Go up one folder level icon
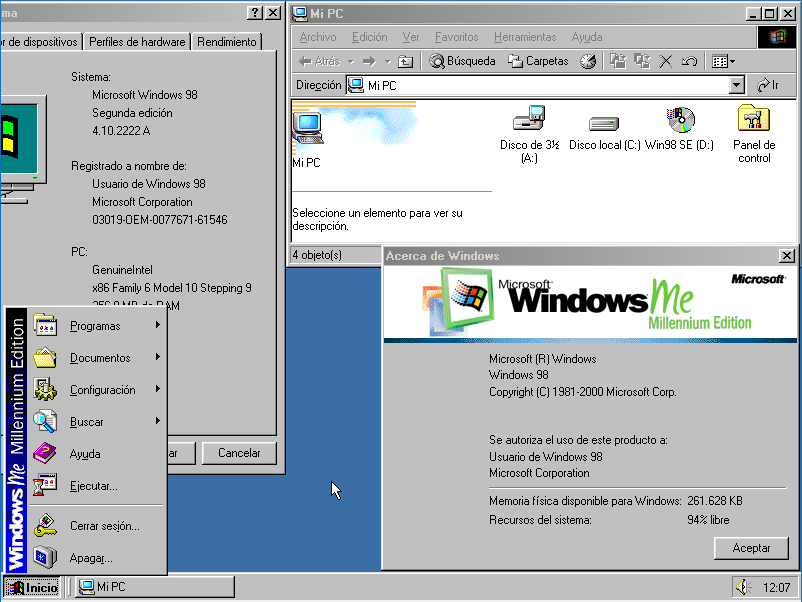Screen dimensions: 802x602 (x=406, y=62)
